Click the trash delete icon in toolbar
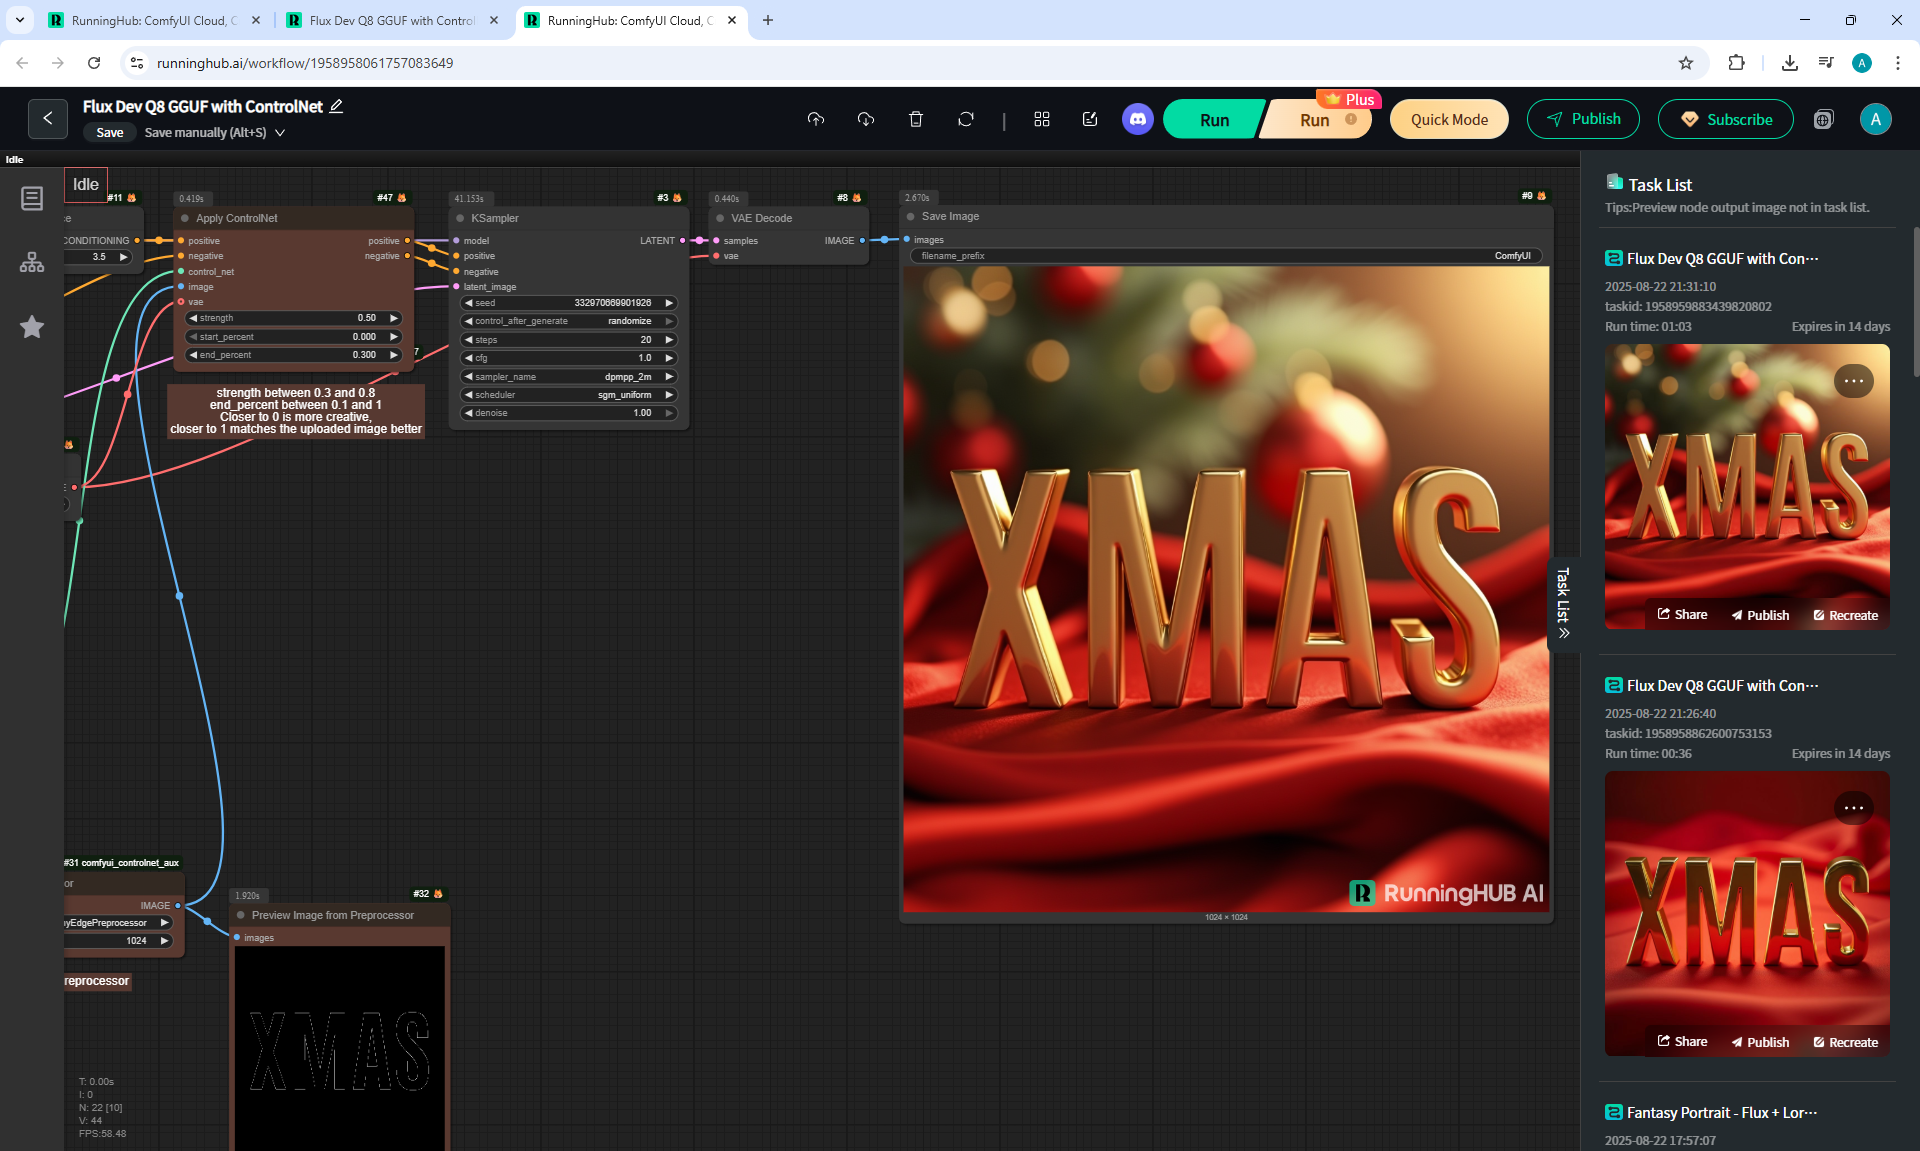 [x=915, y=119]
